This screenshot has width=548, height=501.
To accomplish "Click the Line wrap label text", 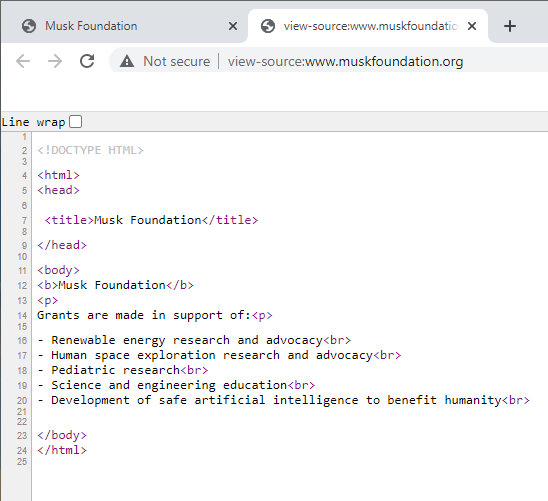I will coord(33,122).
